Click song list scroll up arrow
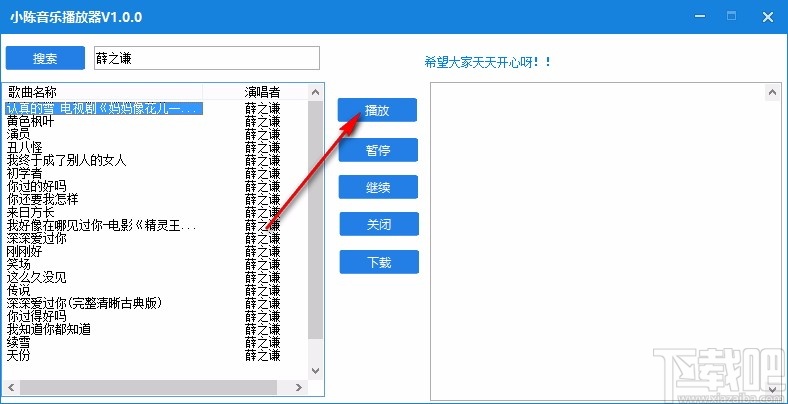This screenshot has width=788, height=404. tap(316, 92)
